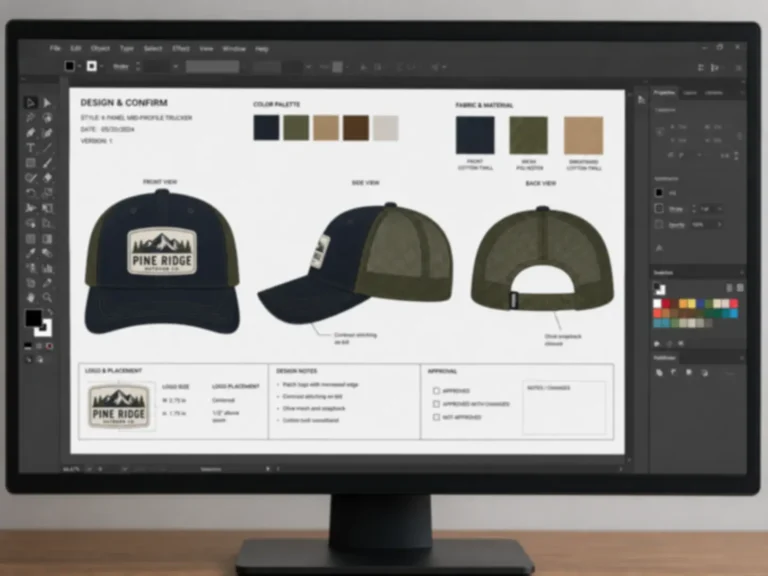Click first Pathfinder shape mode icon
This screenshot has width=768, height=576.
click(x=659, y=373)
